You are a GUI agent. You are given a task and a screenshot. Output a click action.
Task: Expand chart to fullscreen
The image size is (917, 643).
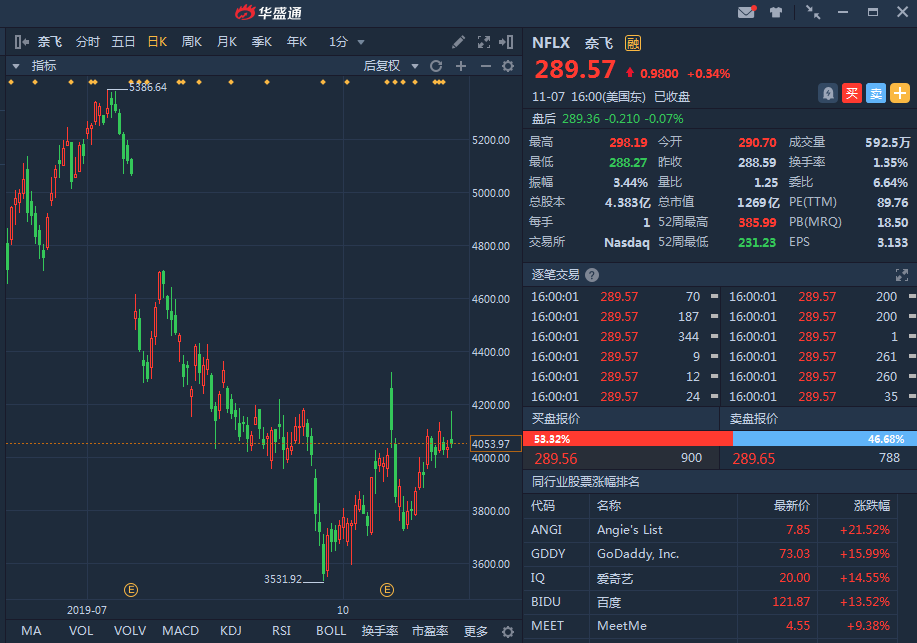click(484, 42)
